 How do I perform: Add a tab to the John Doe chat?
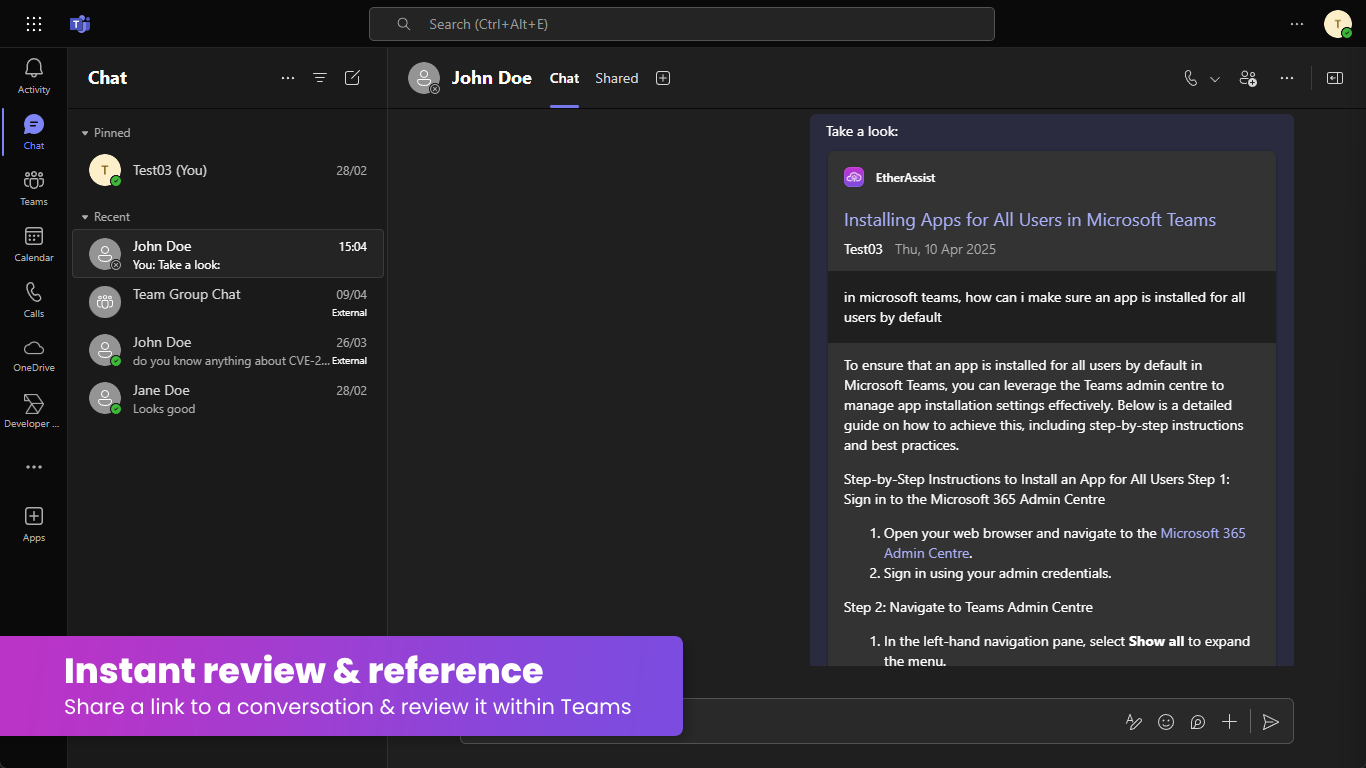tap(663, 78)
